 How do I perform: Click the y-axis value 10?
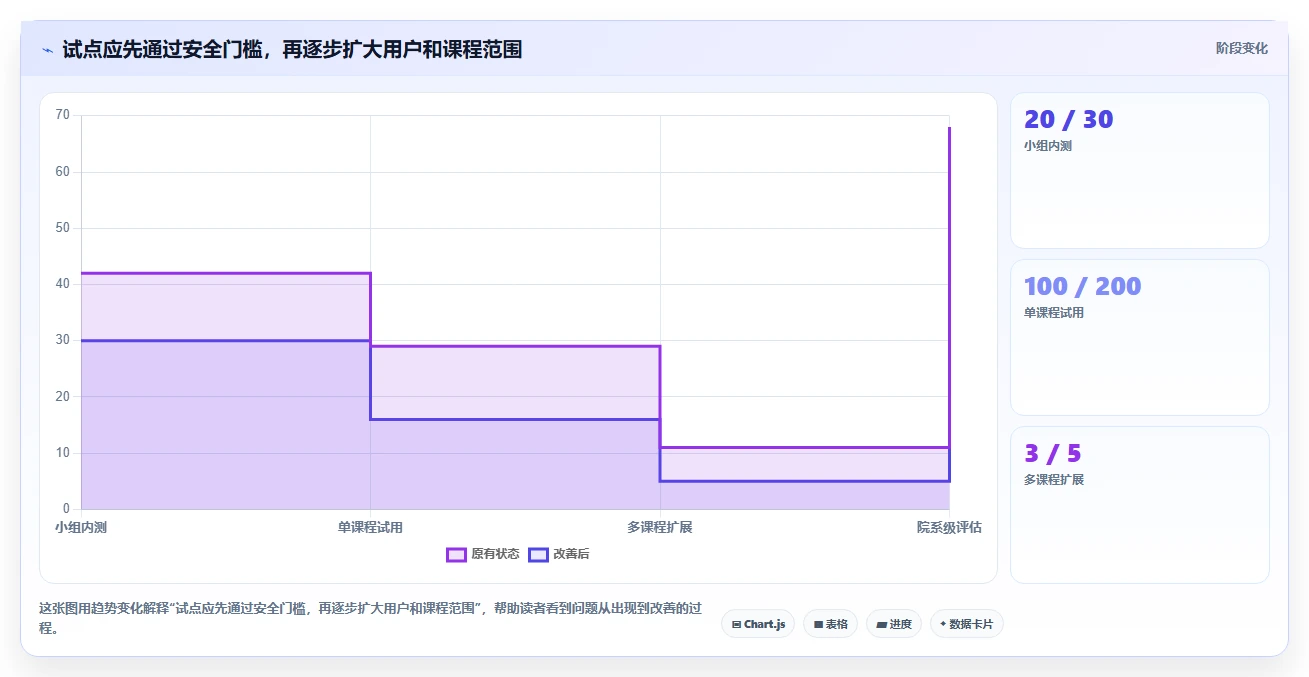63,453
